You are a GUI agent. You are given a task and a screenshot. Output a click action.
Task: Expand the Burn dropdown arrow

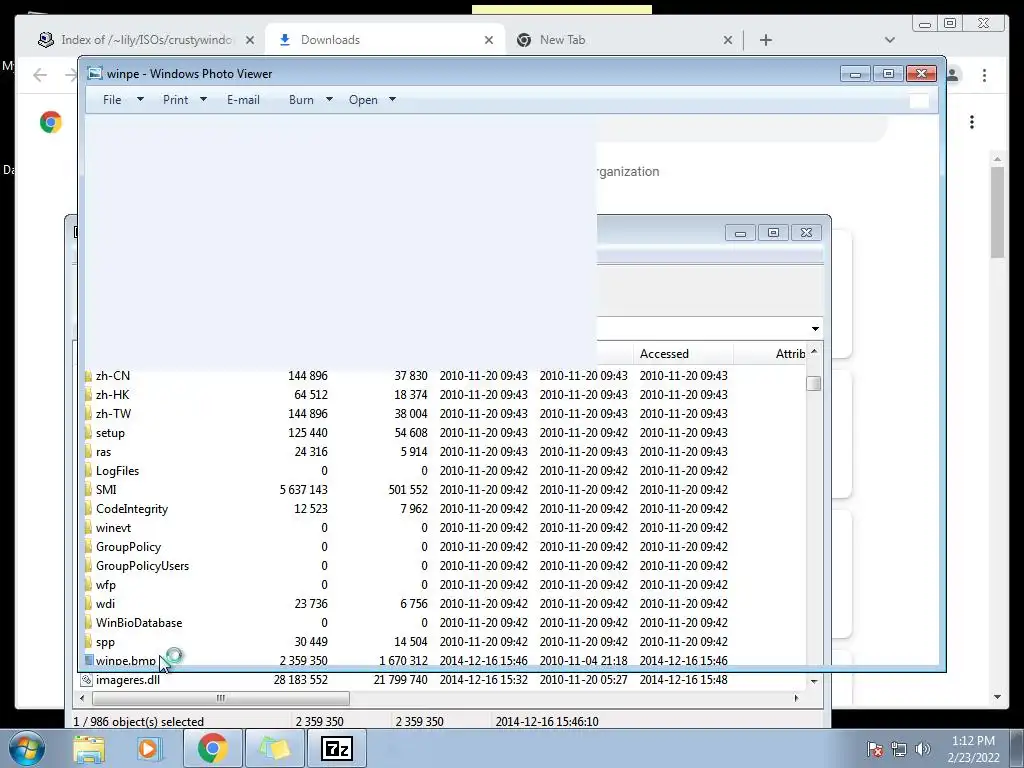329,100
